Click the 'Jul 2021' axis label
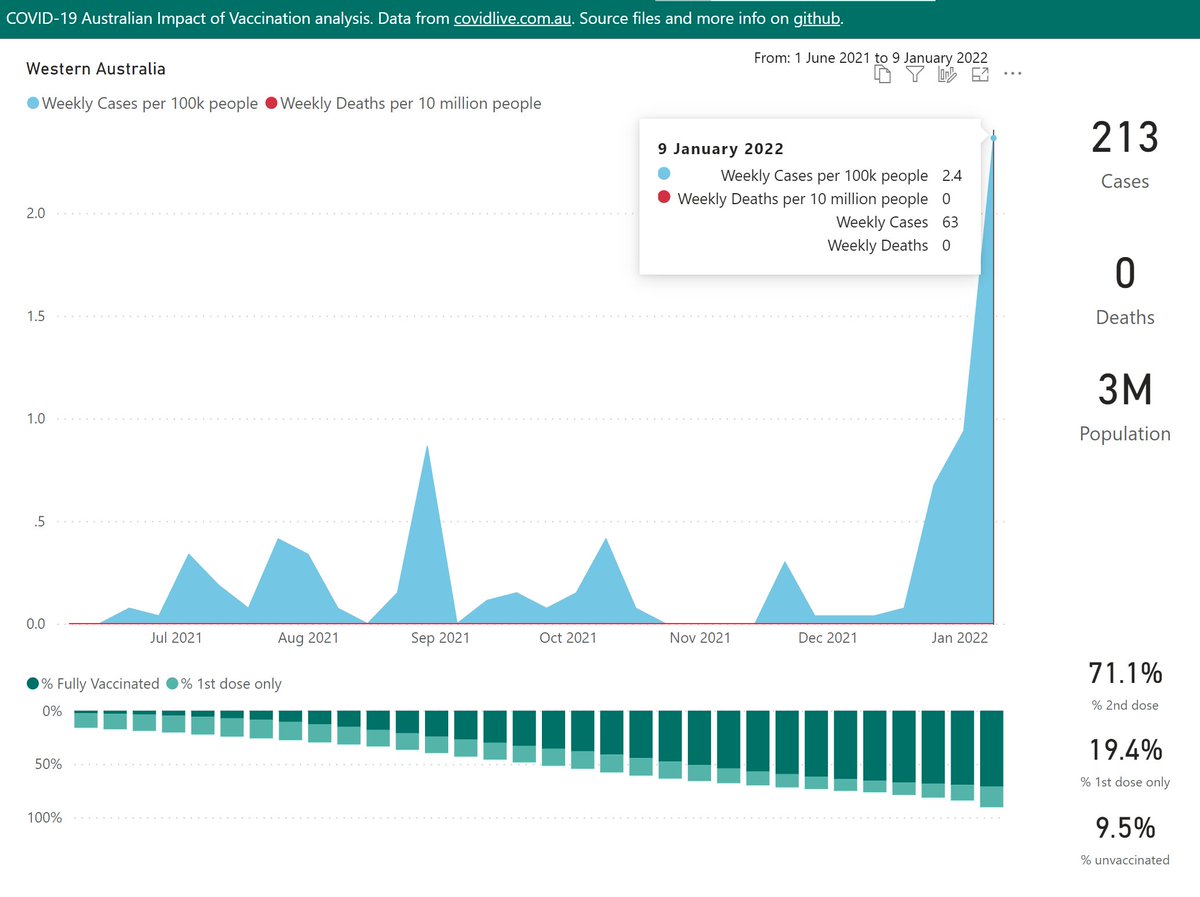Viewport: 1200px width, 897px height. coord(175,638)
